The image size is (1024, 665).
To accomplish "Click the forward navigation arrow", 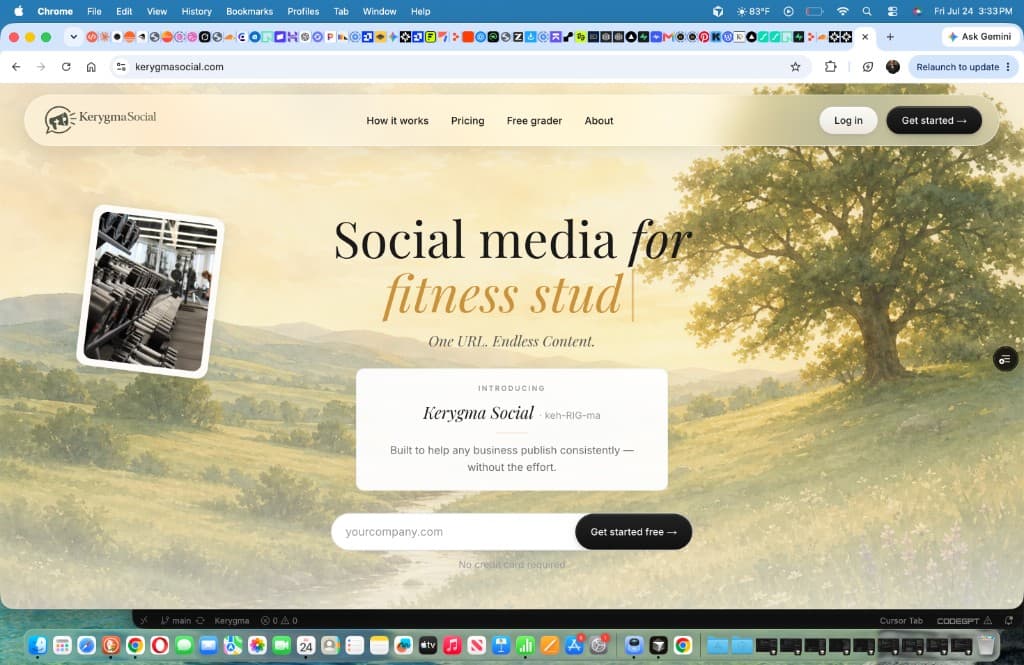I will [x=41, y=67].
